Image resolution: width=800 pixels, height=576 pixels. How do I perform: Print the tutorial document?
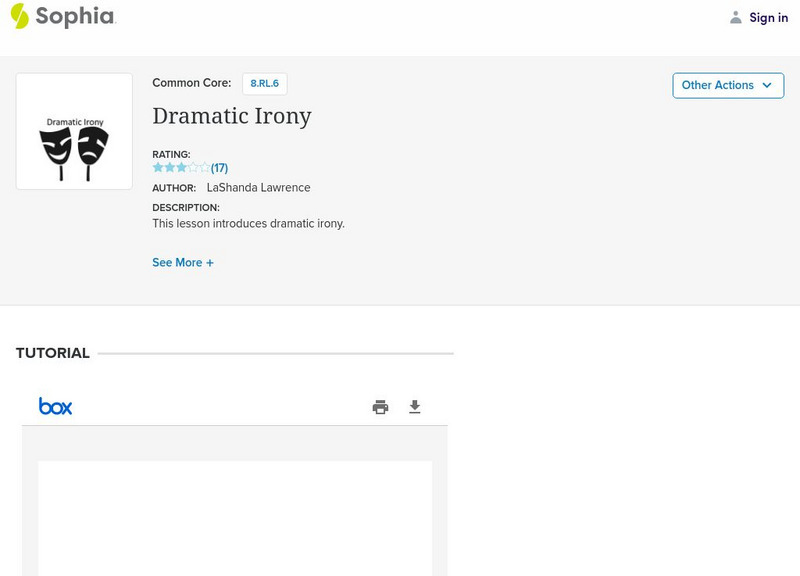pyautogui.click(x=380, y=407)
